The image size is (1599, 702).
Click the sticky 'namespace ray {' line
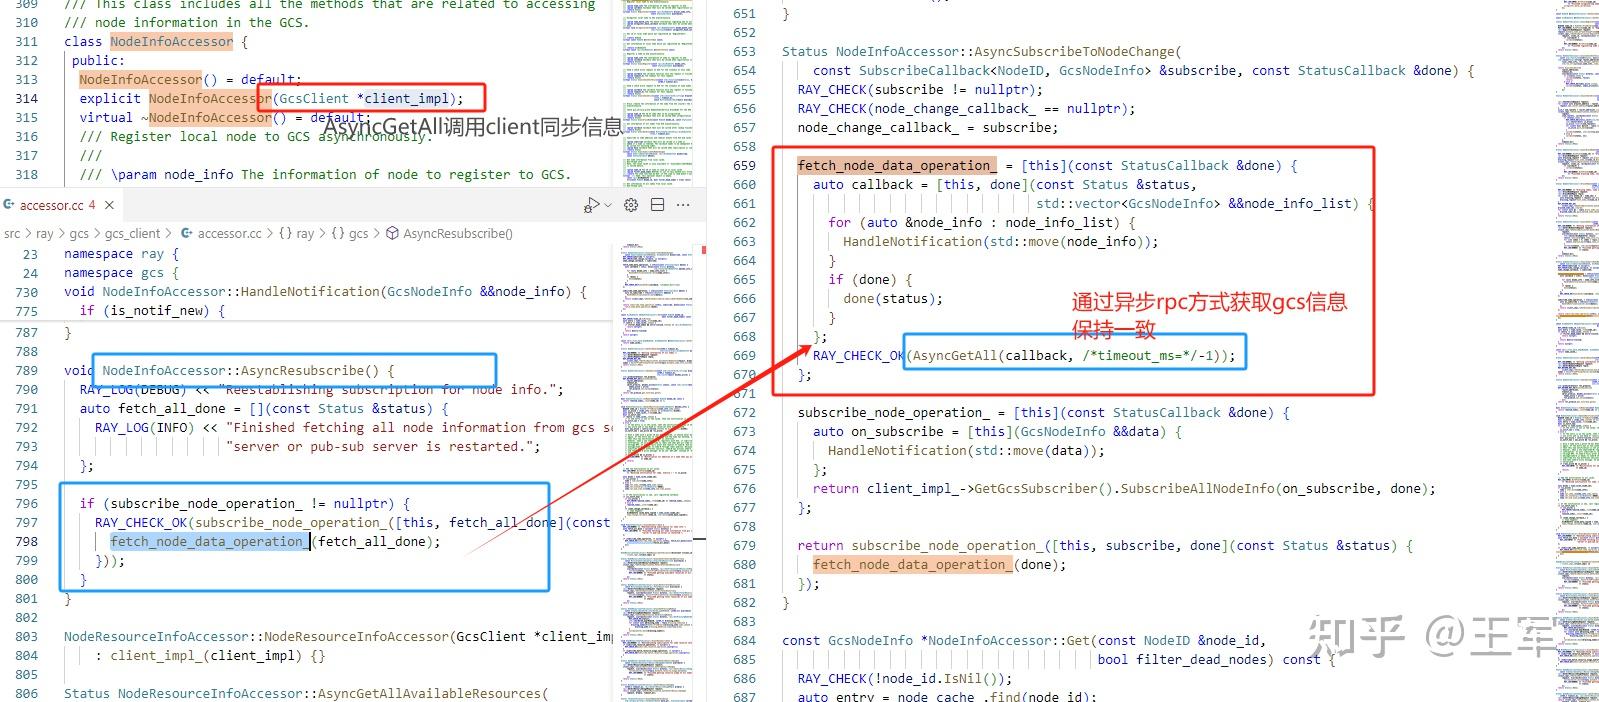121,254
